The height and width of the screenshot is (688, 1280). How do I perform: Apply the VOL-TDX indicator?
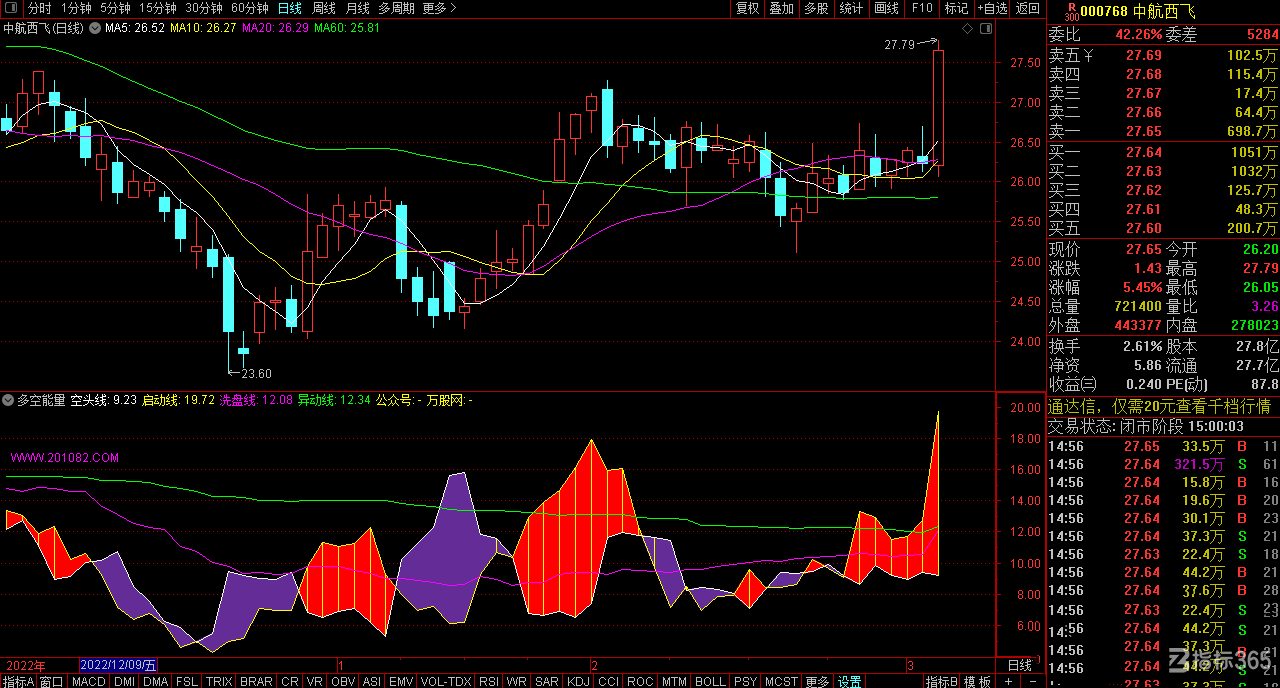[x=446, y=681]
